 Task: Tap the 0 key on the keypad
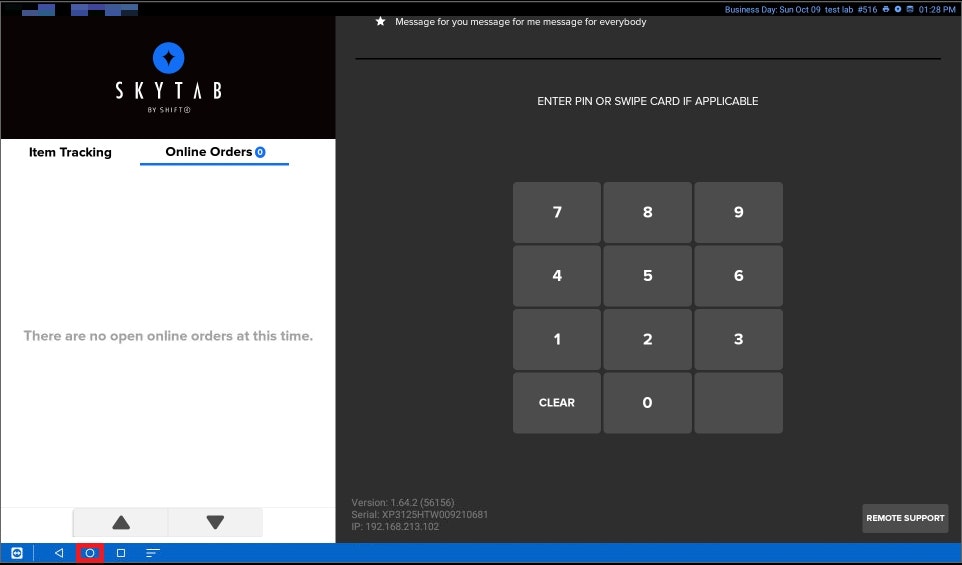tap(647, 403)
